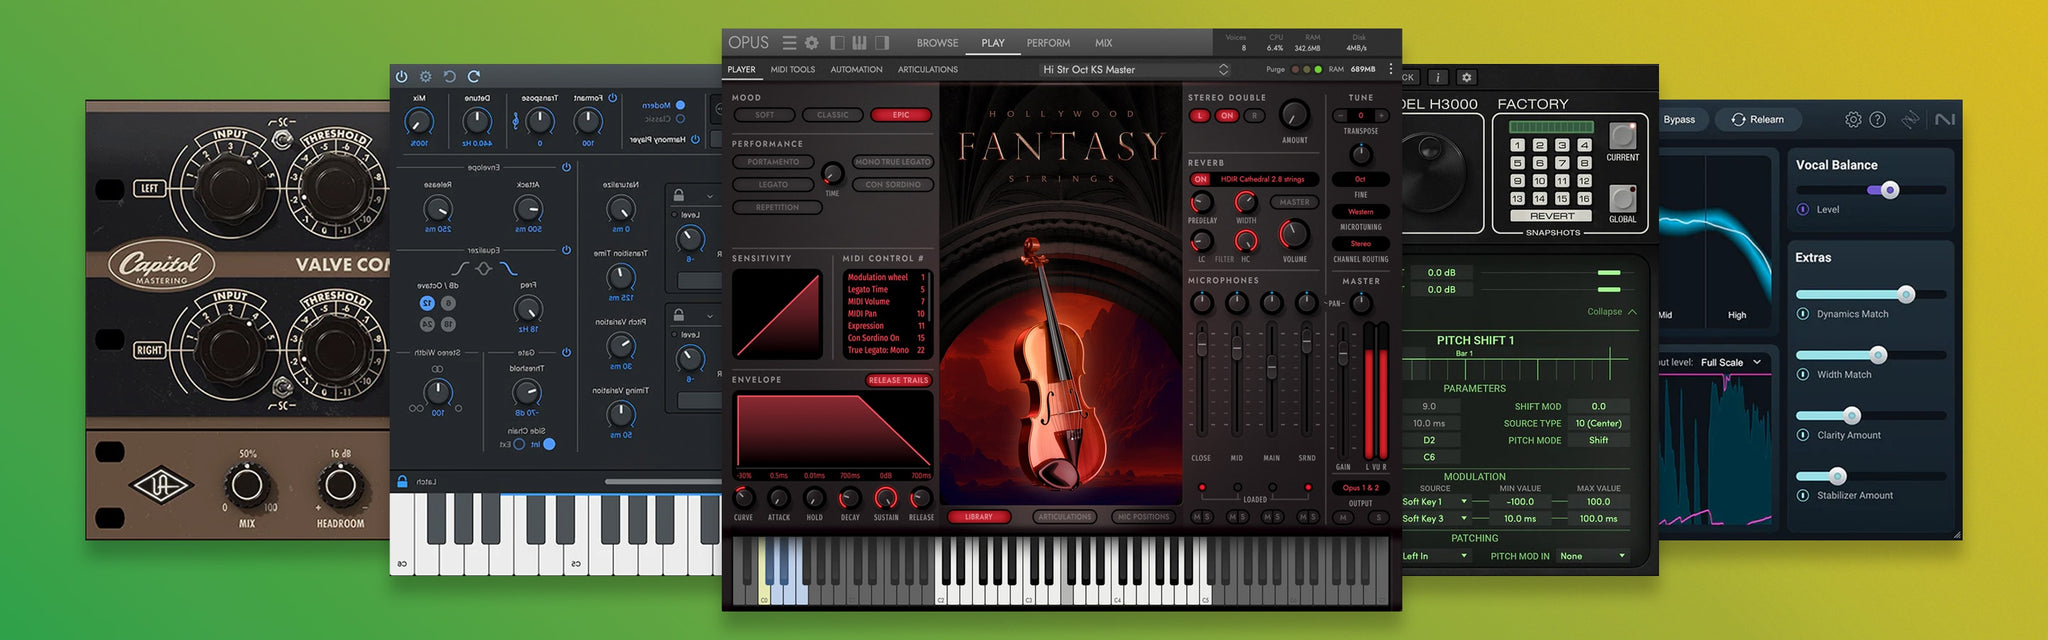The width and height of the screenshot is (2048, 640).
Task: Click the Vocal Balance slider handle
Action: [1890, 190]
